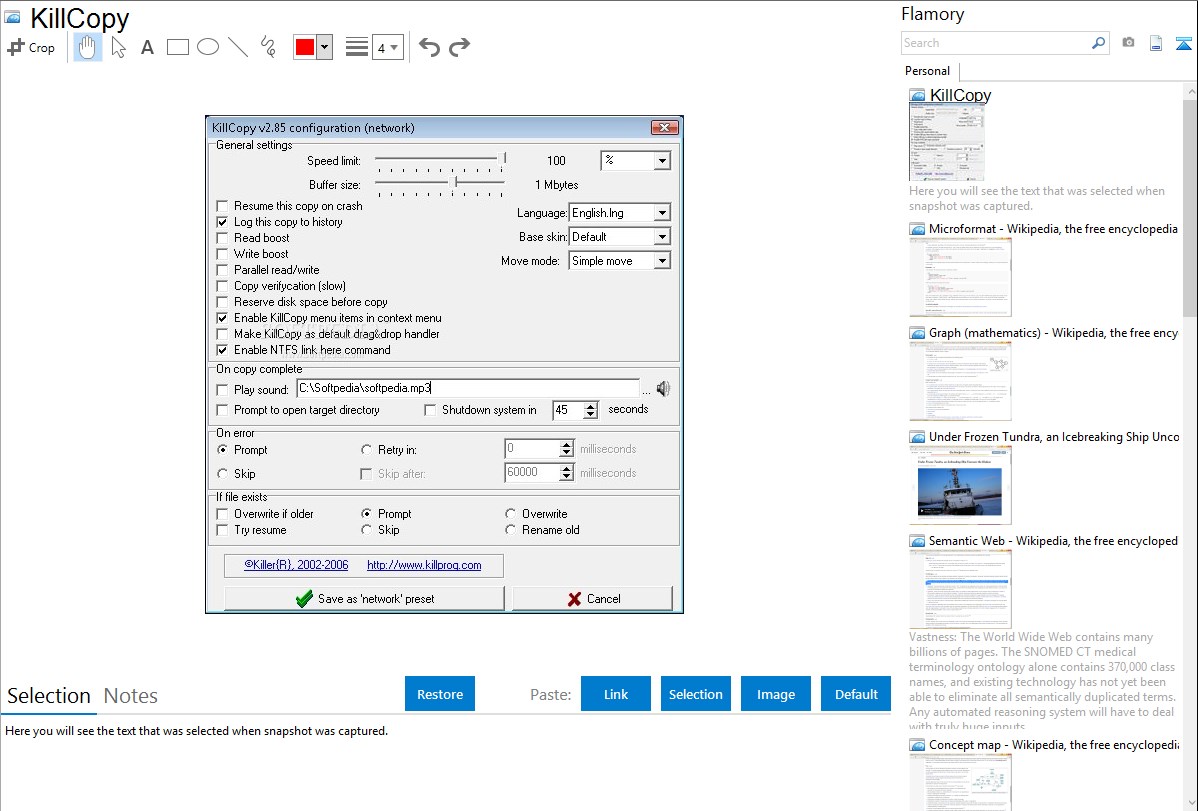Click the document icon in Flamory header
This screenshot has height=811, width=1198.
click(1156, 43)
